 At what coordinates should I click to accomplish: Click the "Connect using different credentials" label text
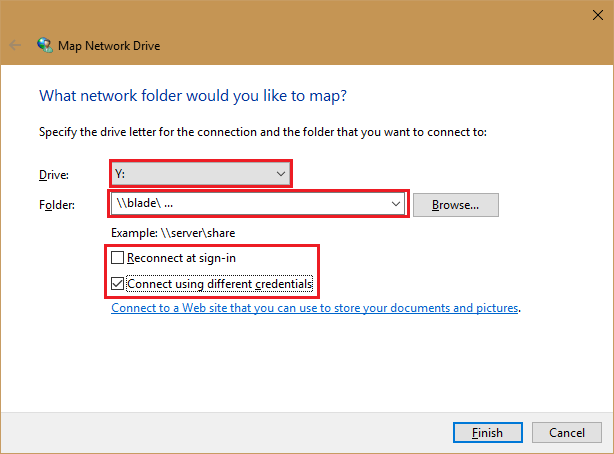(x=219, y=284)
